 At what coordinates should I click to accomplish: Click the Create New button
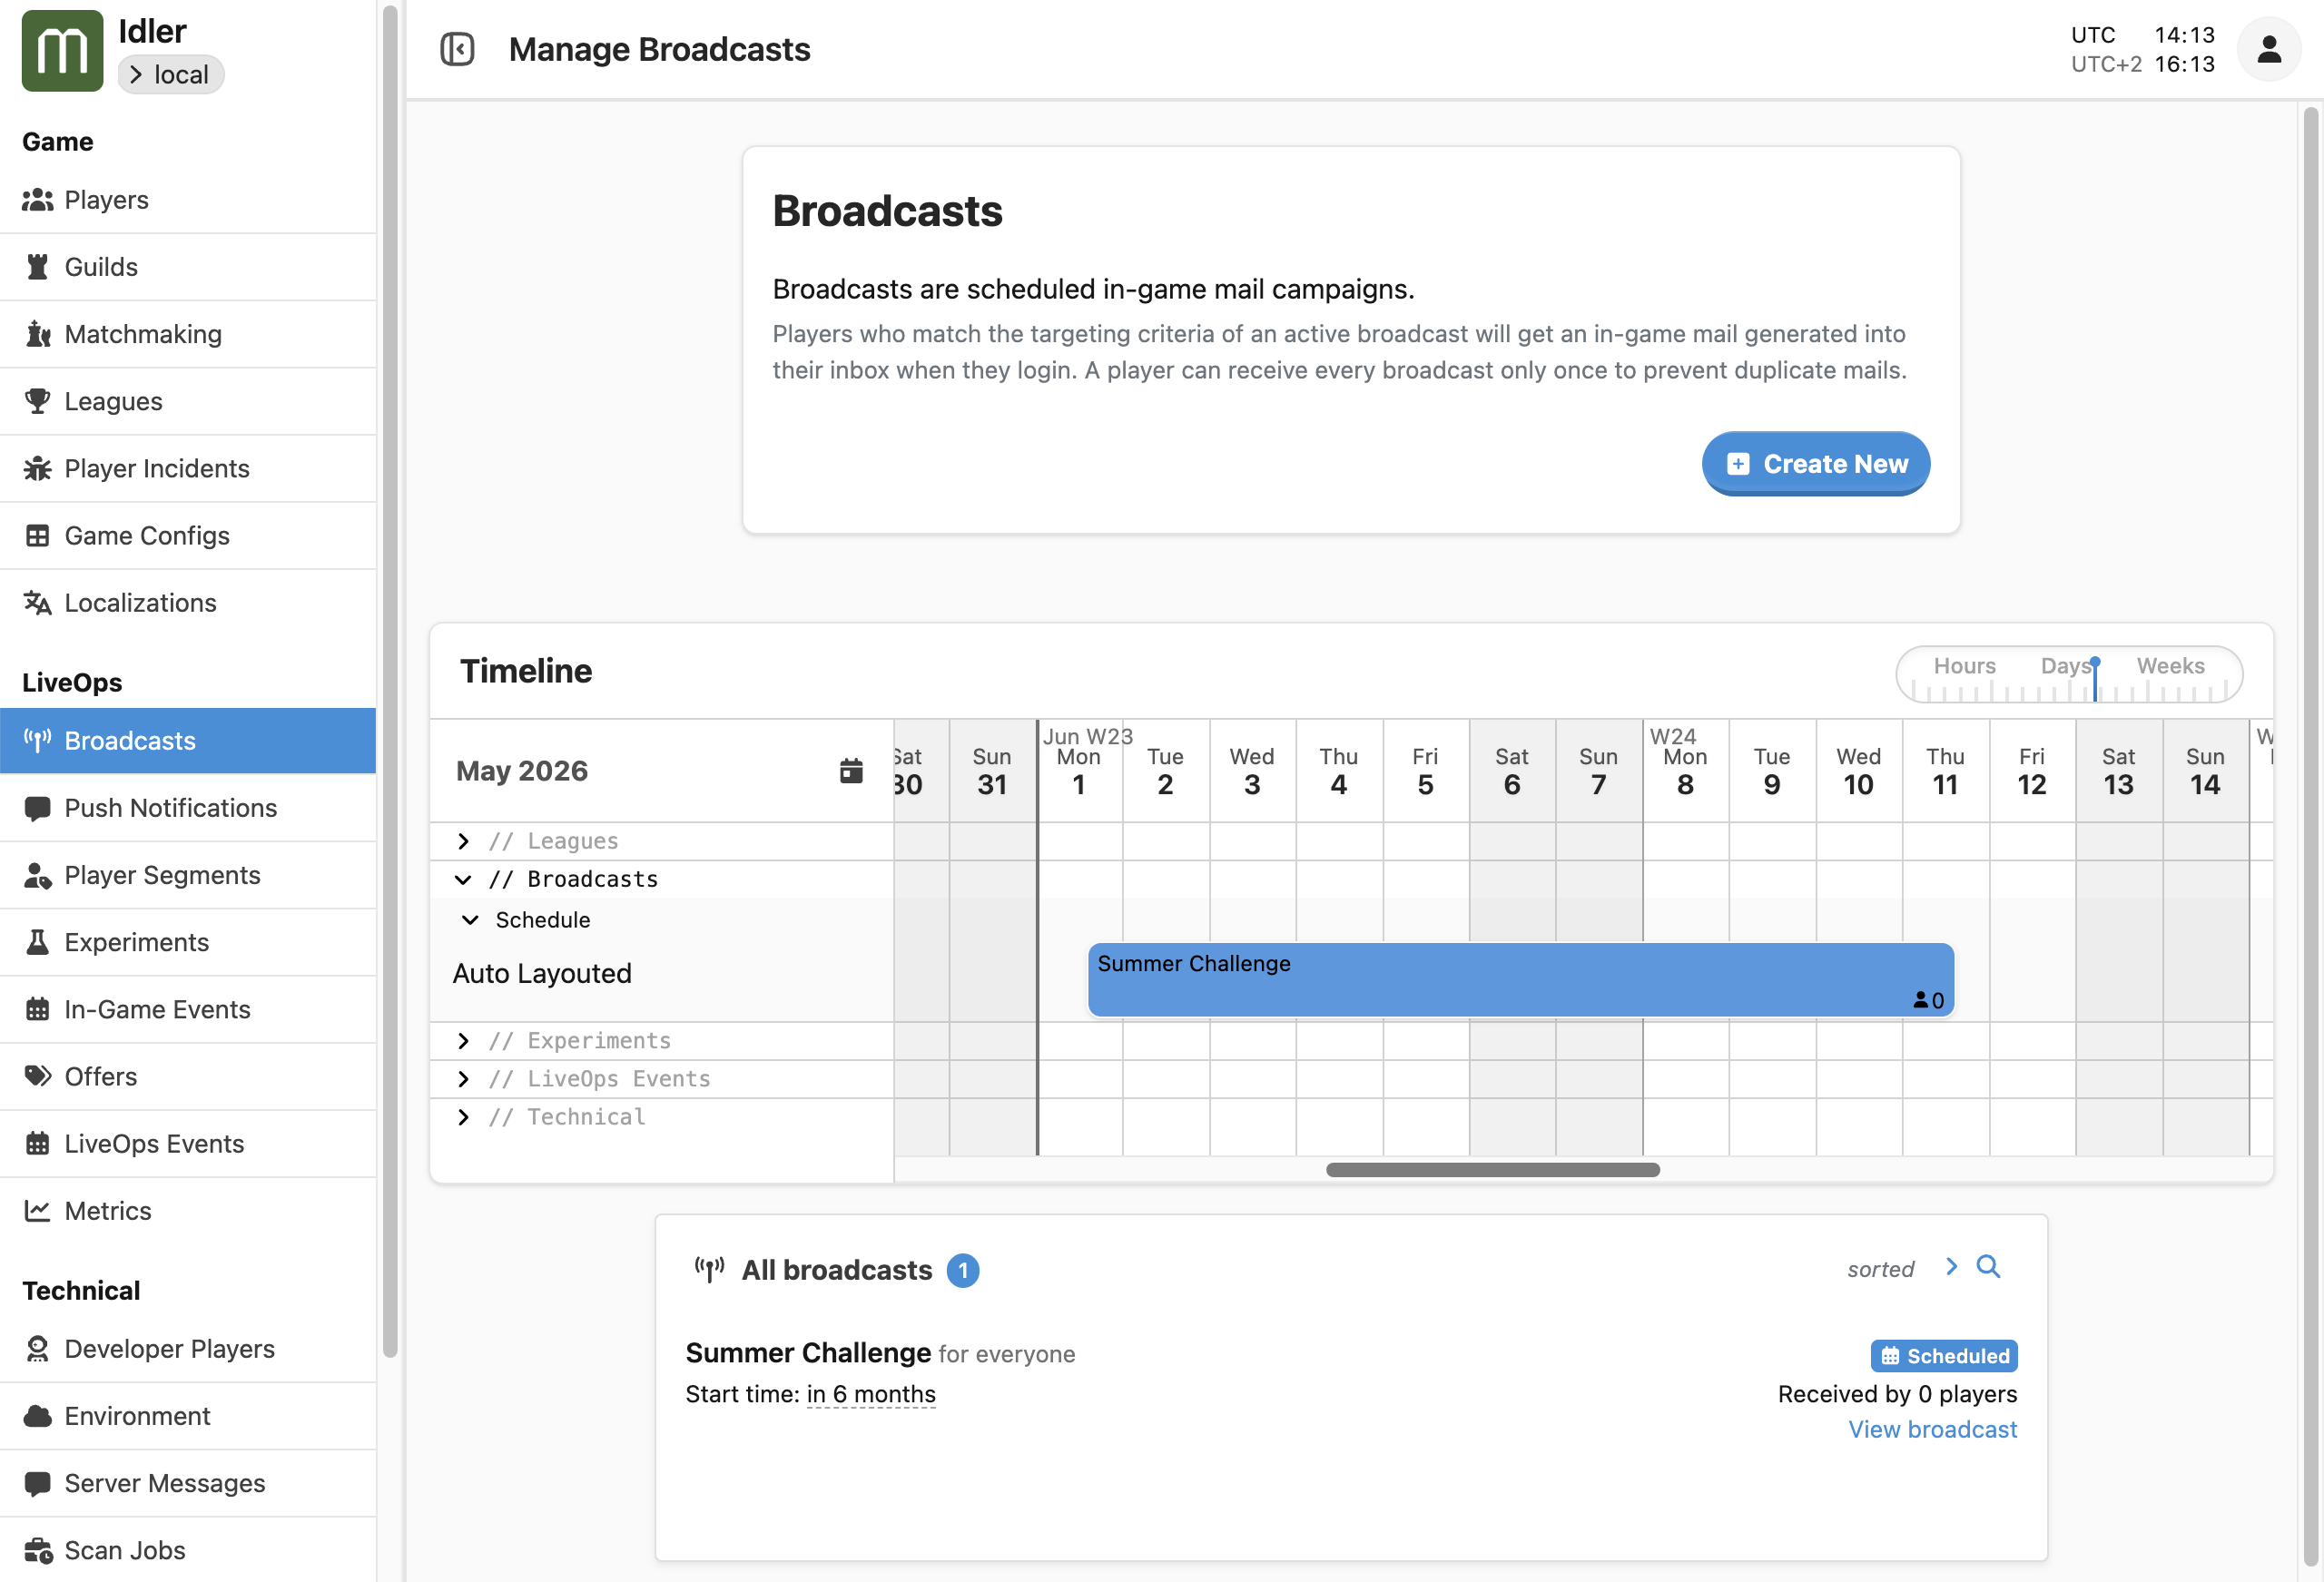point(1815,464)
